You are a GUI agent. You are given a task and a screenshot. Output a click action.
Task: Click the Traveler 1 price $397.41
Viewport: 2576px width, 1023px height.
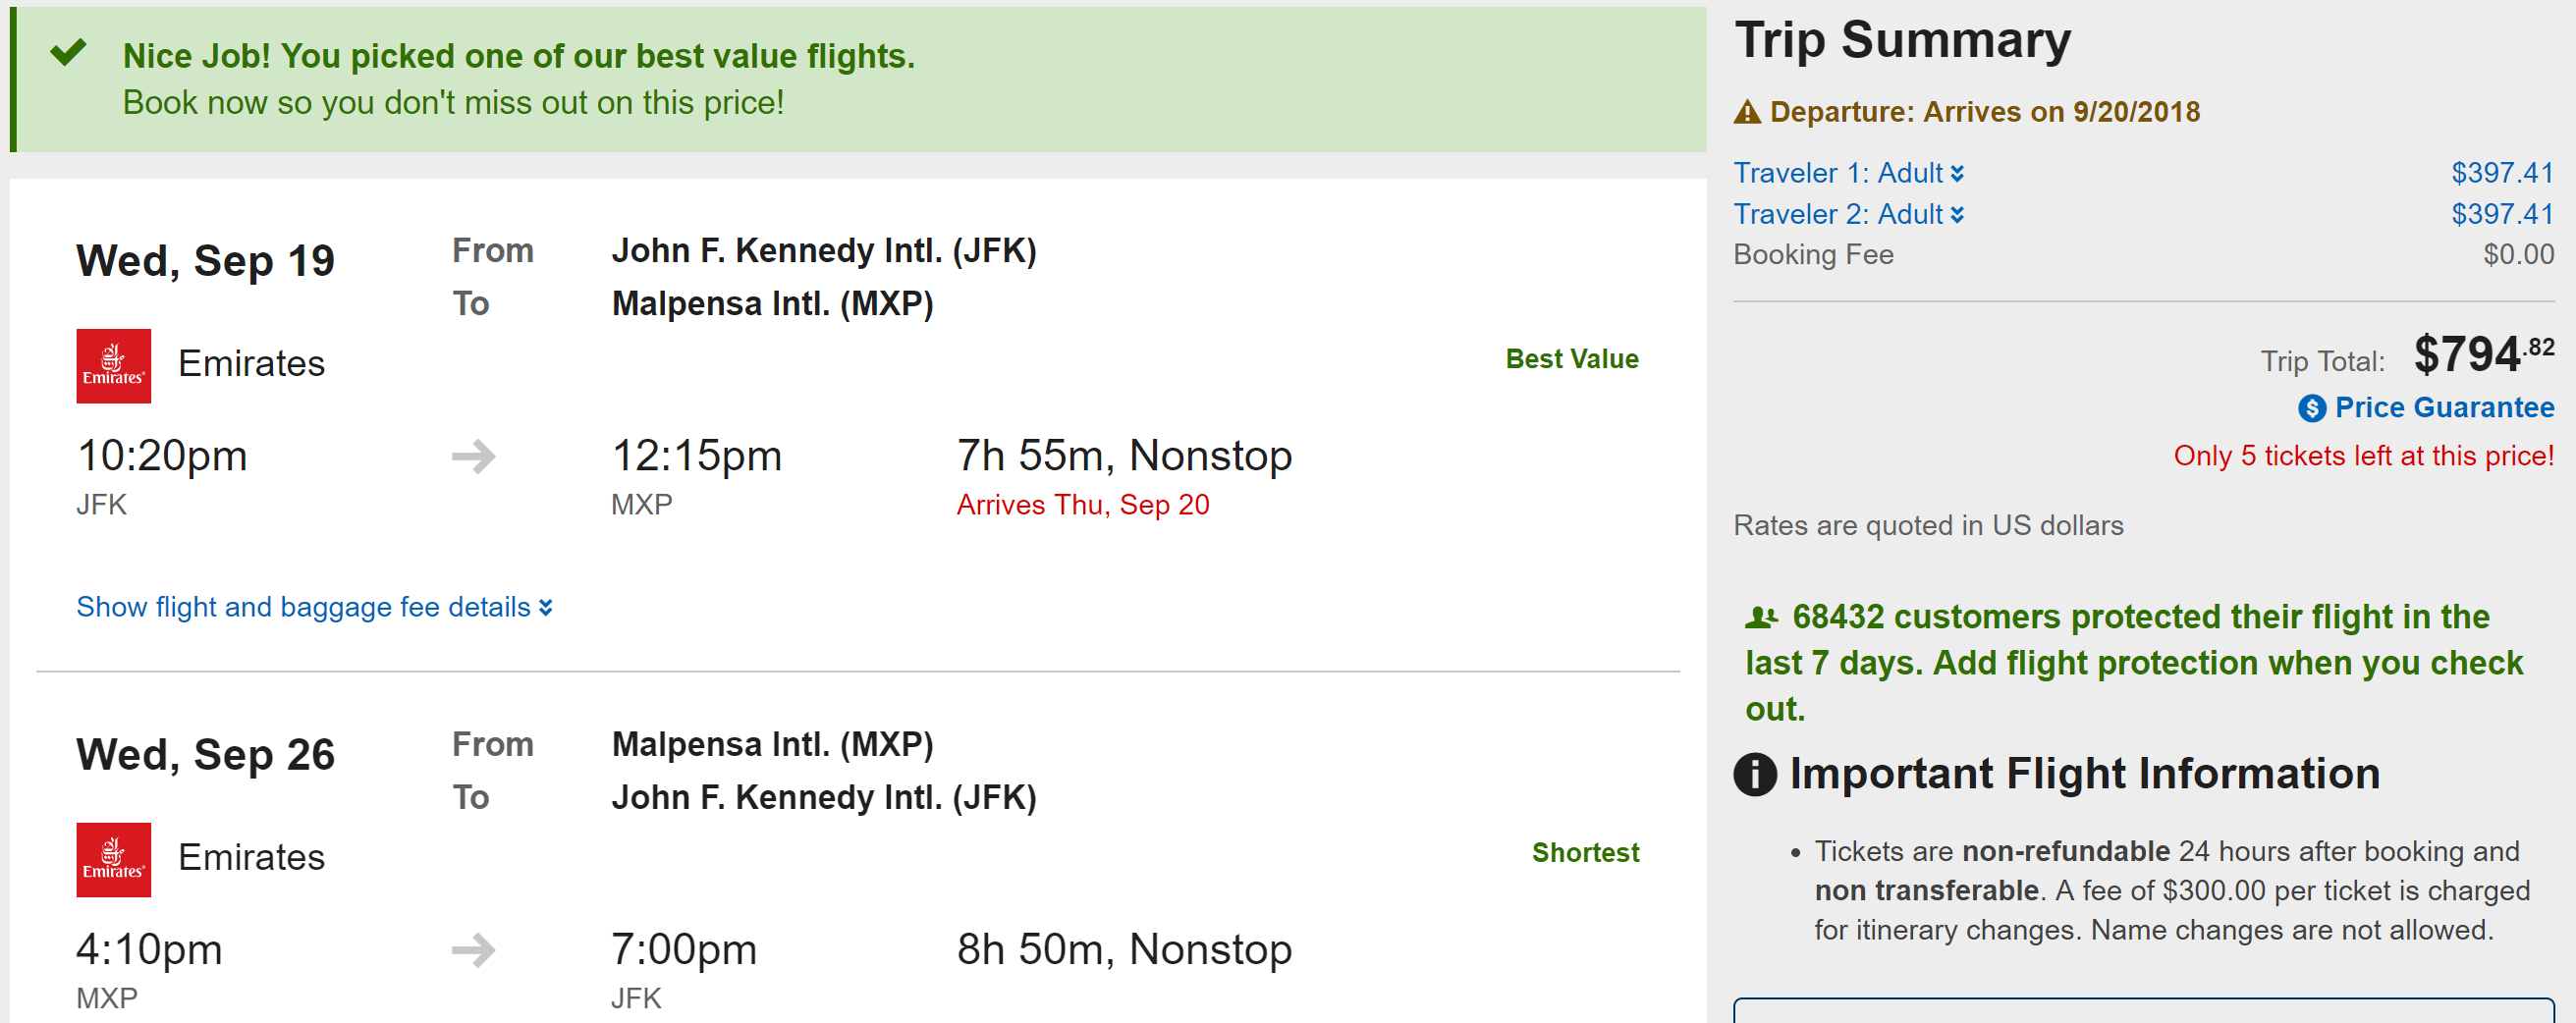point(2501,174)
